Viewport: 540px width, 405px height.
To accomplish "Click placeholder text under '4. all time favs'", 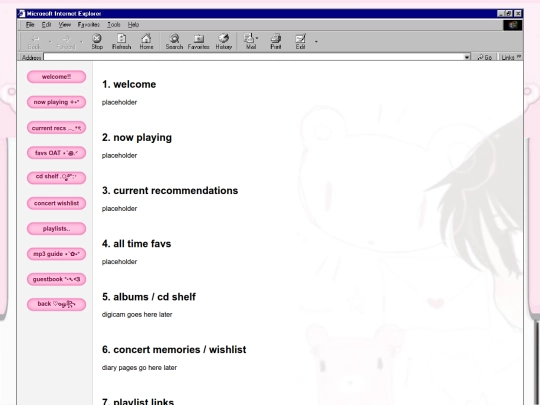I will (x=119, y=262).
